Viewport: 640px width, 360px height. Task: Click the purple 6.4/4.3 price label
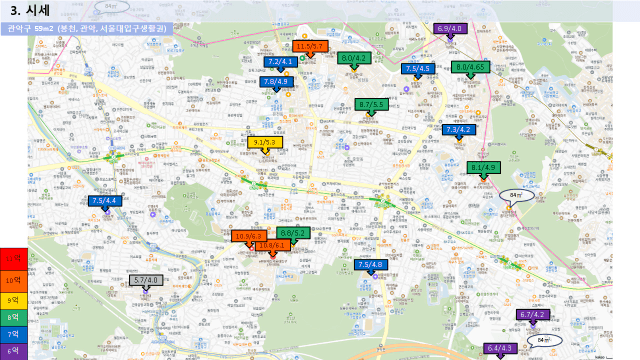coord(500,349)
